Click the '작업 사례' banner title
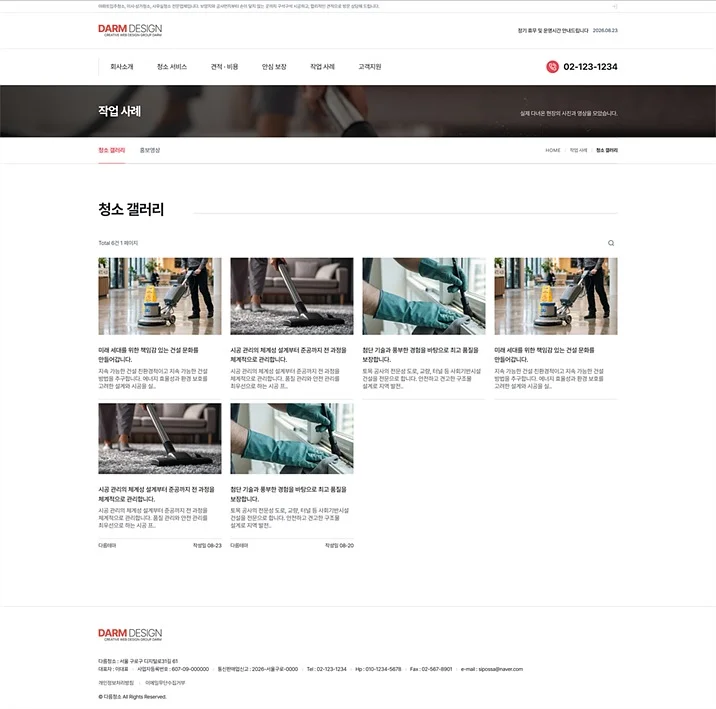The width and height of the screenshot is (716, 709). [x=120, y=111]
